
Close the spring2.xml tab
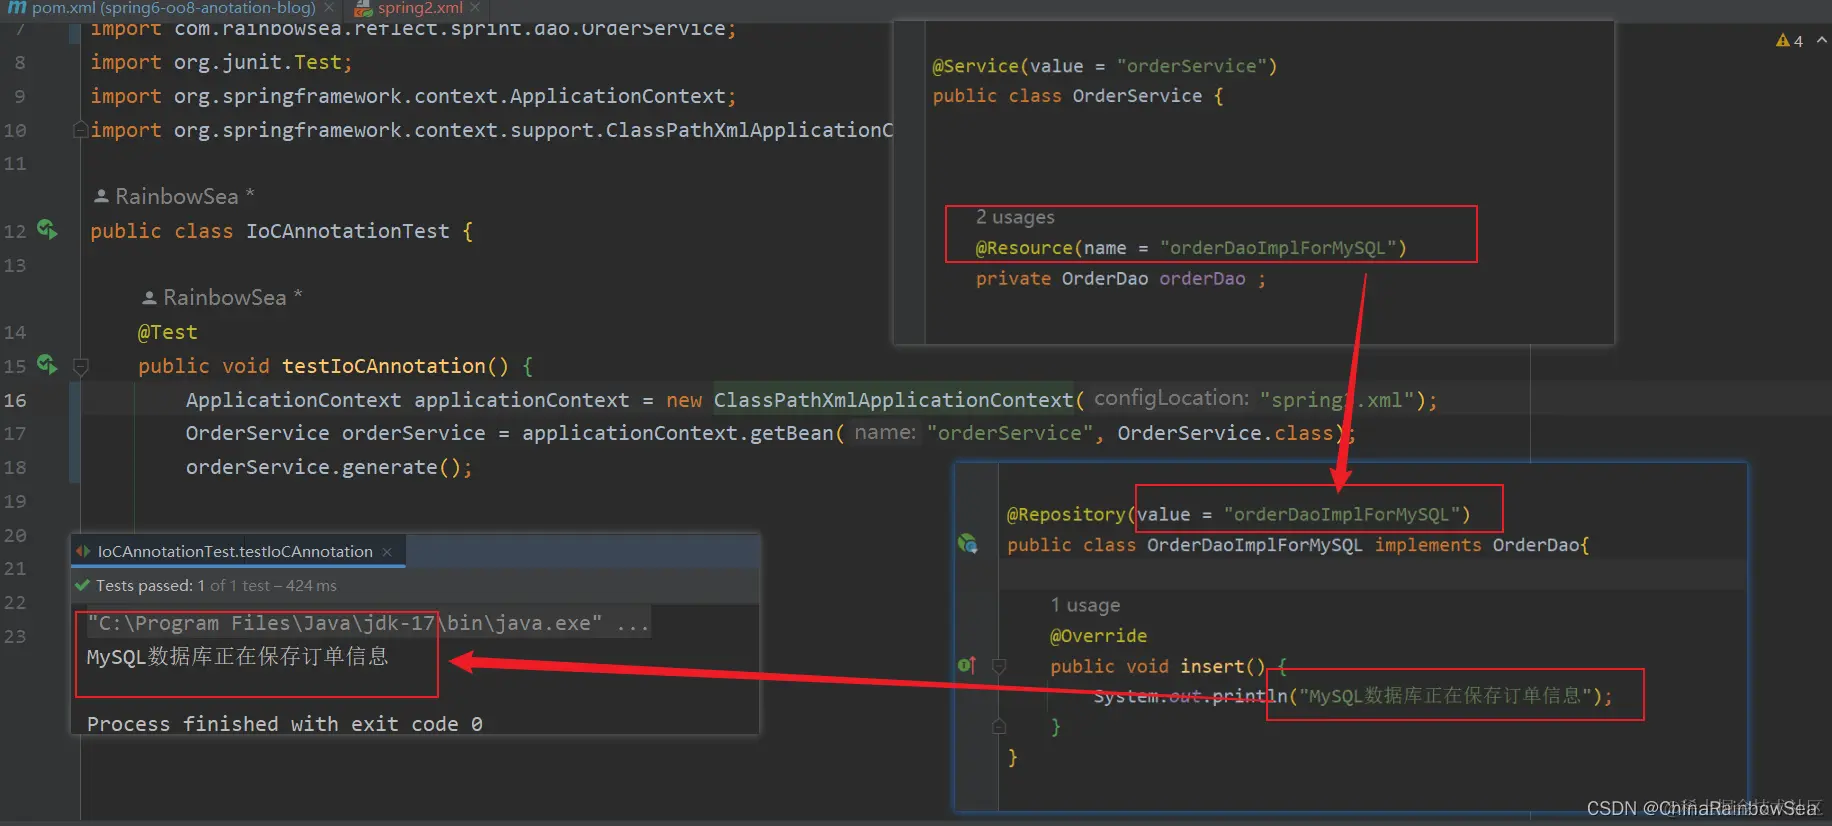tap(475, 8)
